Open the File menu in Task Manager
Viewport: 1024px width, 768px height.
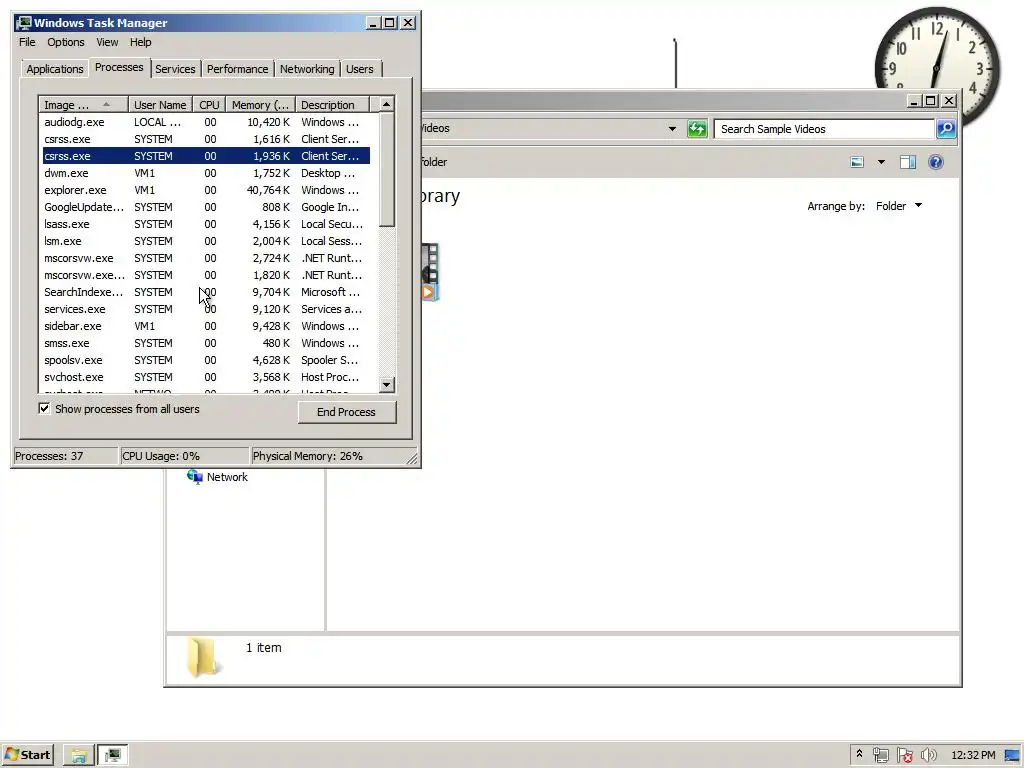27,42
